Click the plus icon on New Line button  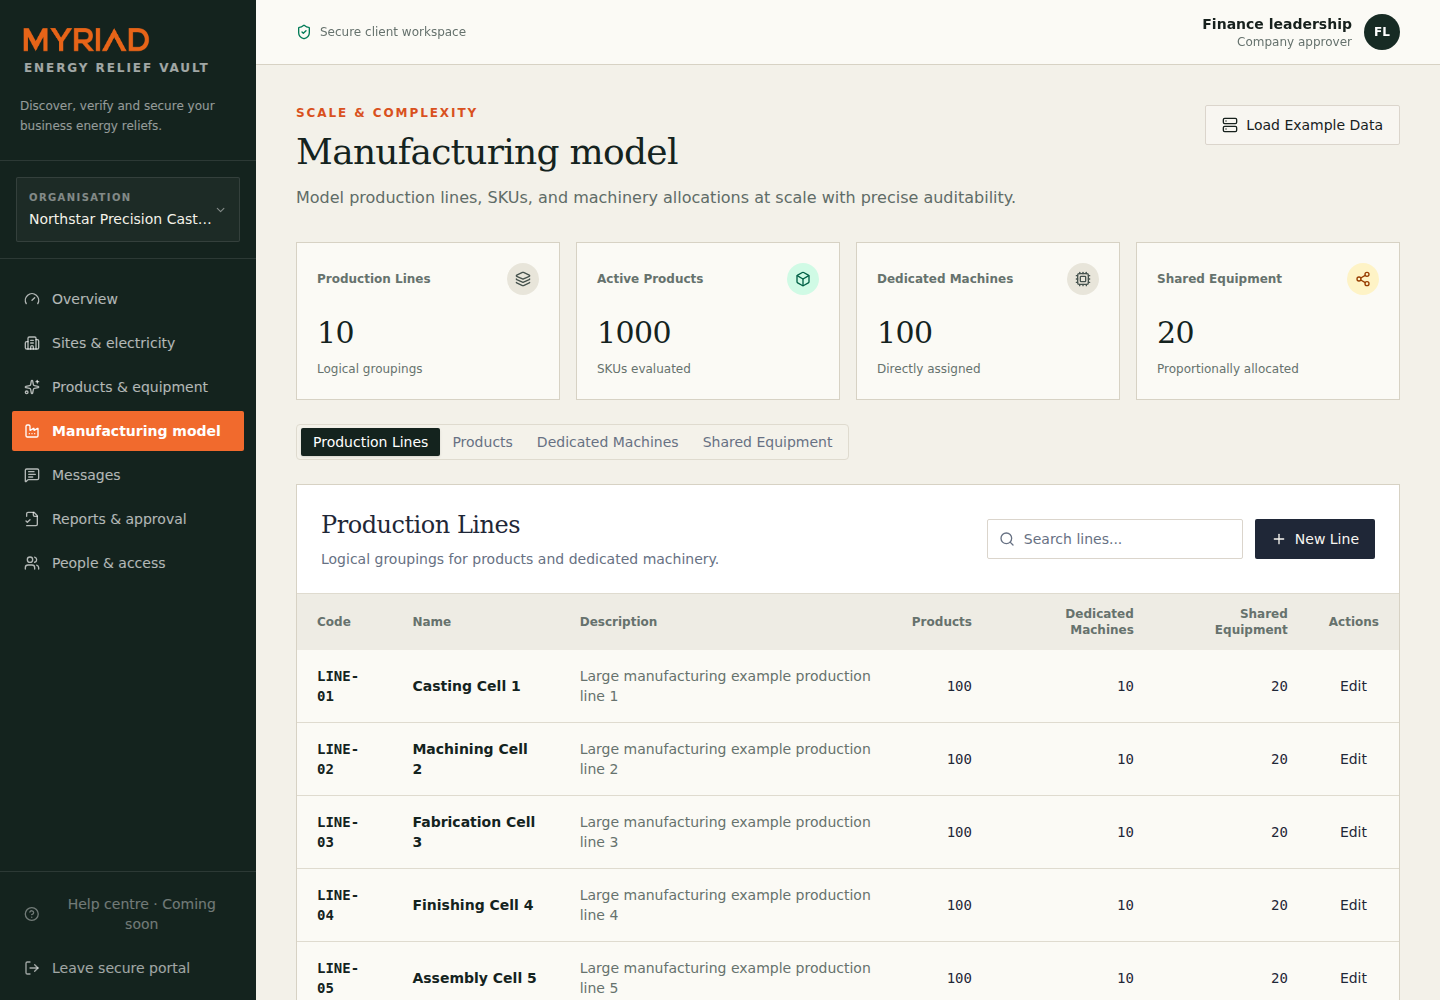click(1279, 539)
